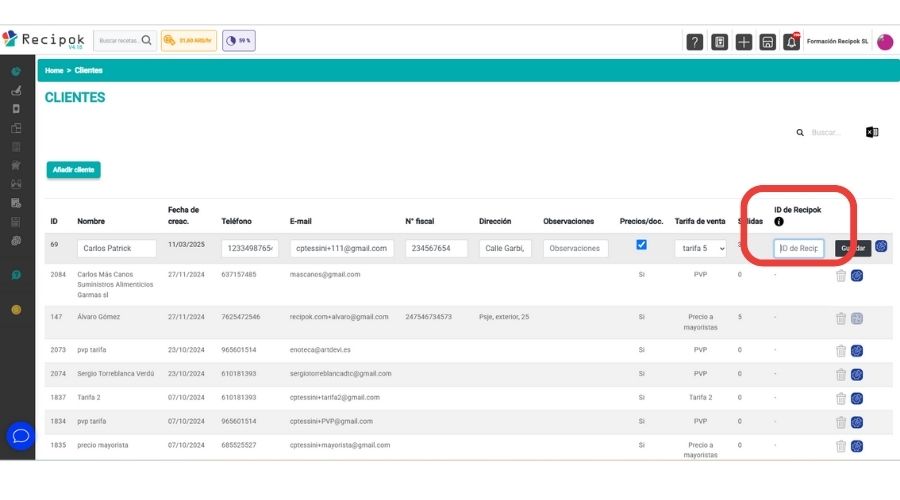Click the Recipok logo
The height and width of the screenshot is (500, 900).
(x=44, y=40)
